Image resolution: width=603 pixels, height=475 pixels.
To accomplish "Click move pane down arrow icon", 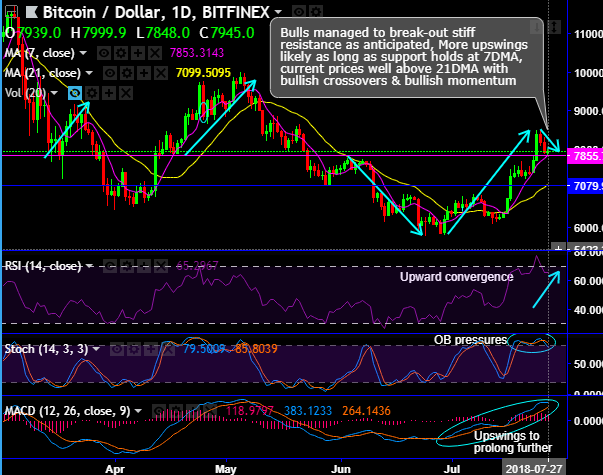I will click(536, 27).
